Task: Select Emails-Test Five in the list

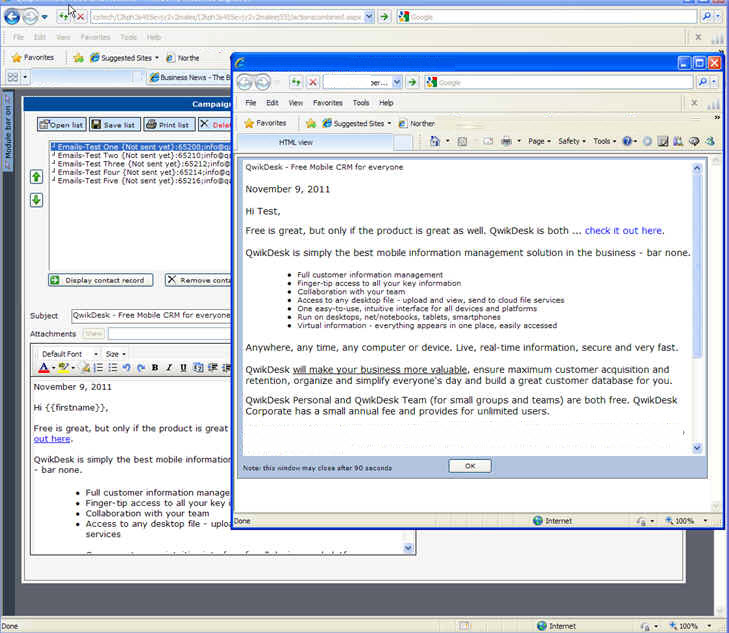Action: point(141,180)
